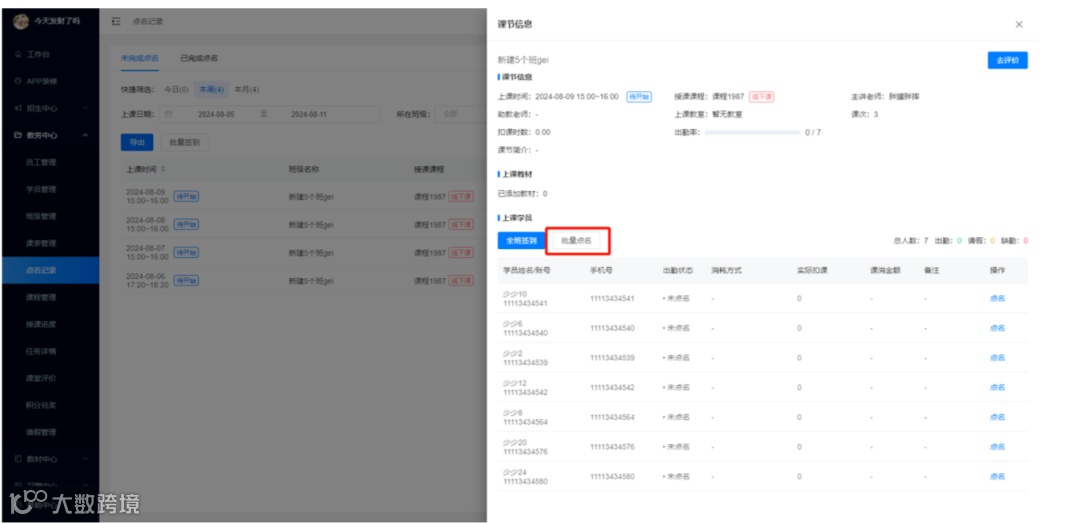The image size is (1080, 523).
Task: Click phone number 11113434564 in the table
Action: pyautogui.click(x=612, y=417)
